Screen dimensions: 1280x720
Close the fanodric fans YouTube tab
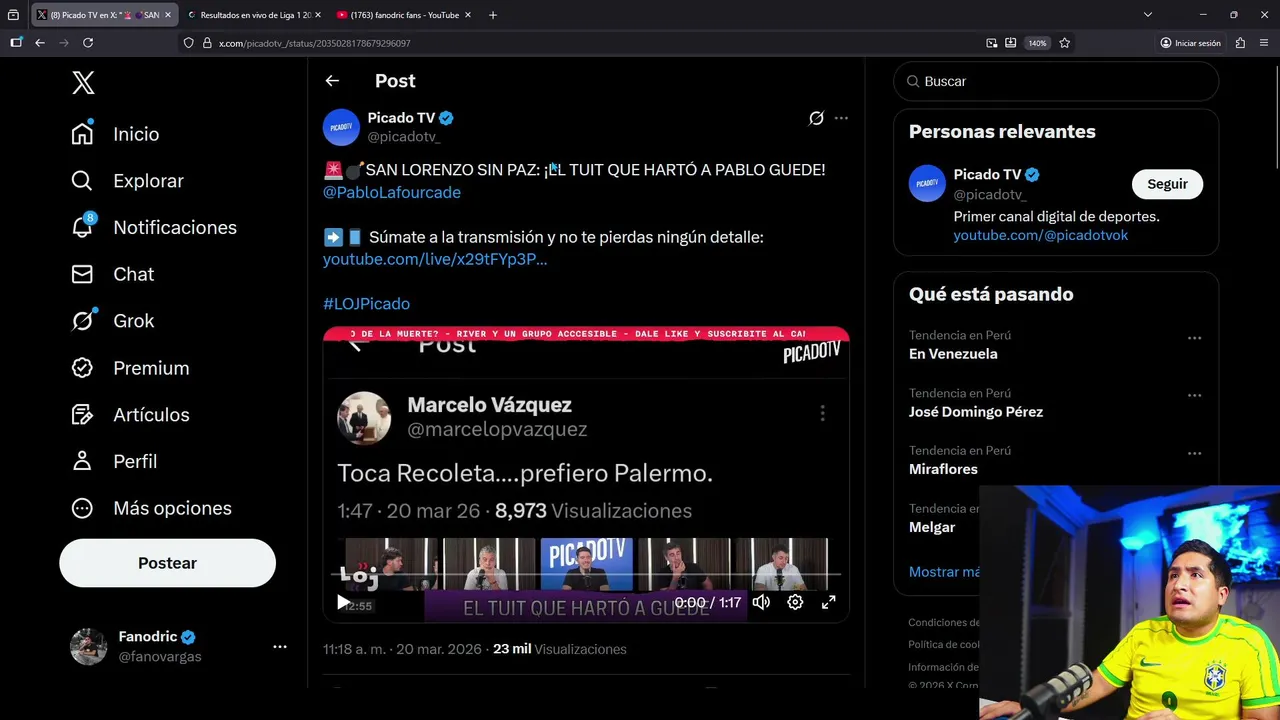coord(468,15)
